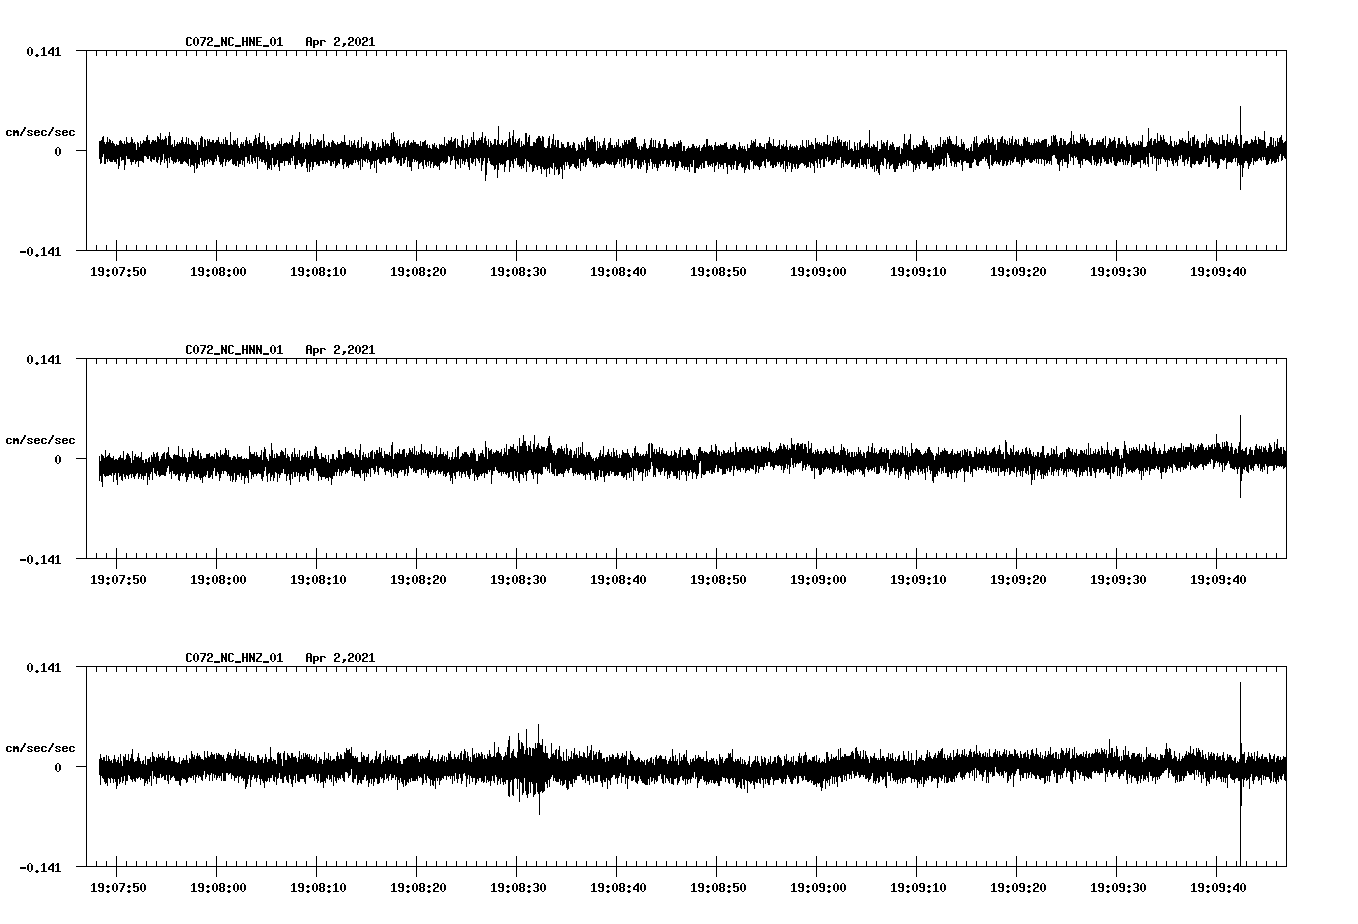
Task: Click the spike near 19:09:42 on HNE trace
Action: click(x=1241, y=148)
